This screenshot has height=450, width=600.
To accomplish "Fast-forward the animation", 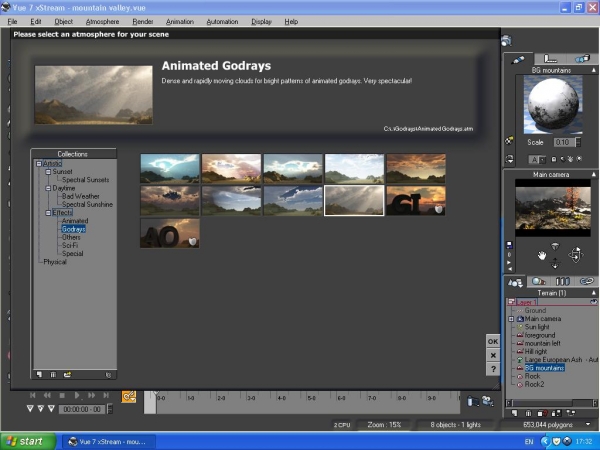I will (x=91, y=395).
